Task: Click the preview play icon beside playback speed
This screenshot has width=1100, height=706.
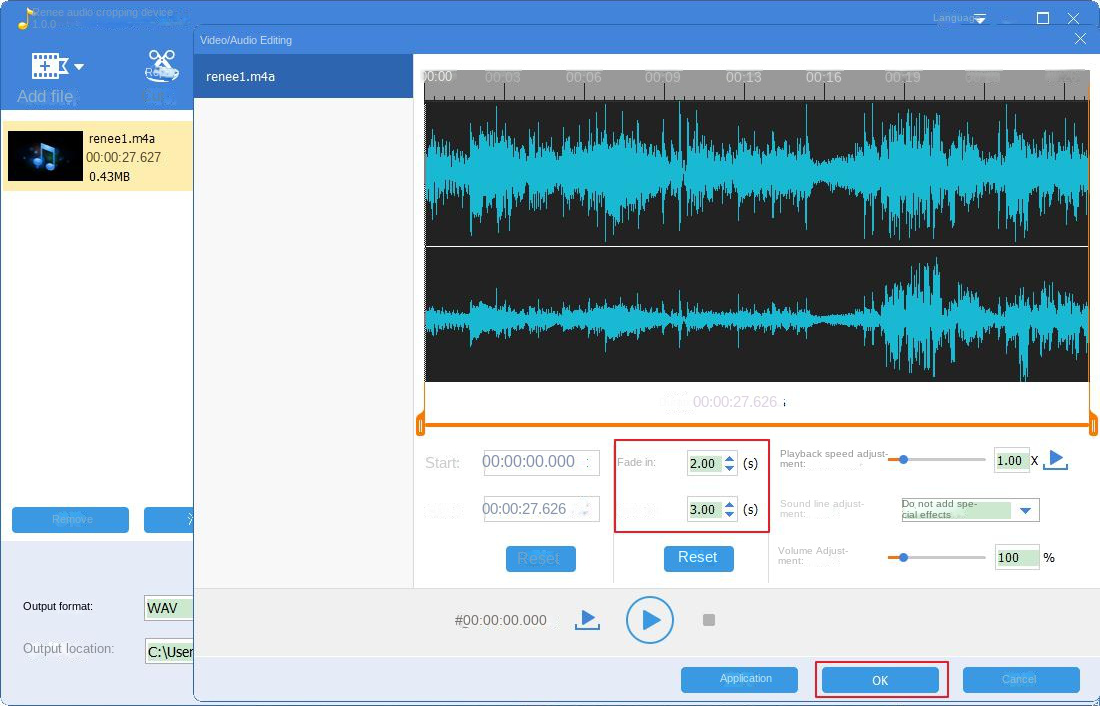Action: (1058, 460)
